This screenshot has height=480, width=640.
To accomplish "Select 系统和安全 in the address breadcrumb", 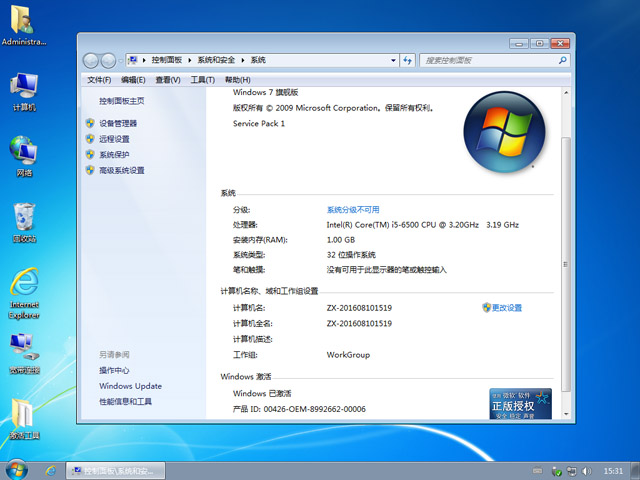I will pos(216,60).
